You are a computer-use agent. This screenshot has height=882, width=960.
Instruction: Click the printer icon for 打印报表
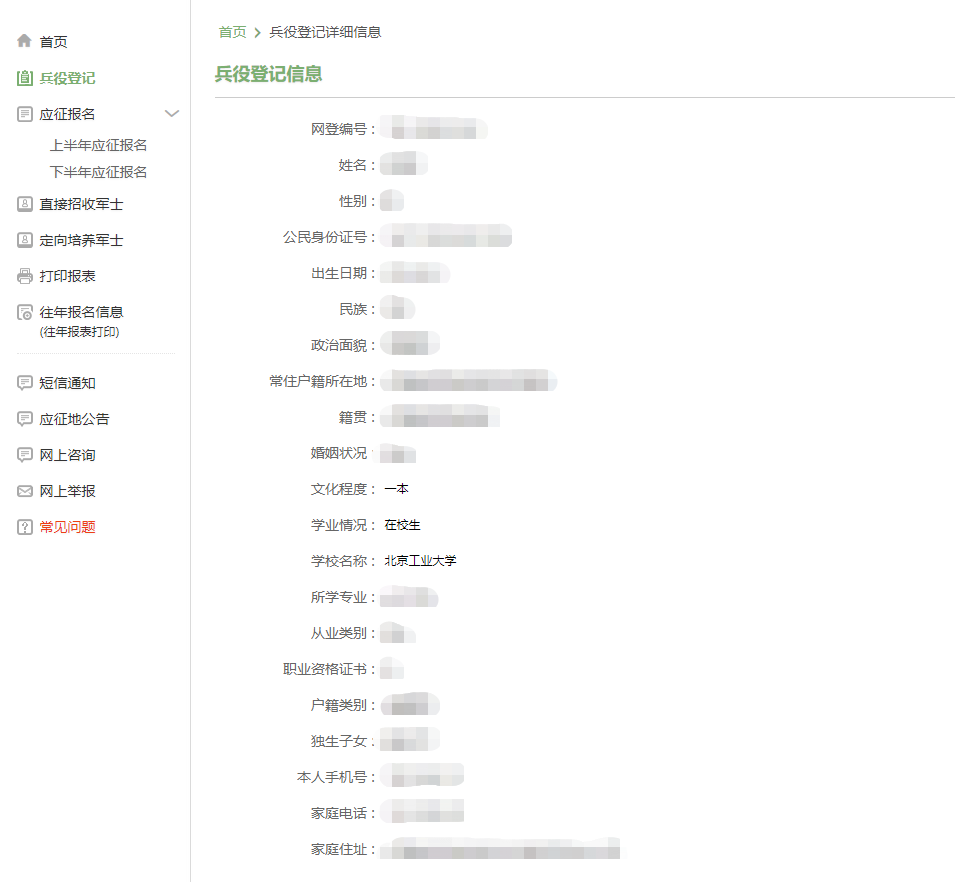pyautogui.click(x=24, y=276)
